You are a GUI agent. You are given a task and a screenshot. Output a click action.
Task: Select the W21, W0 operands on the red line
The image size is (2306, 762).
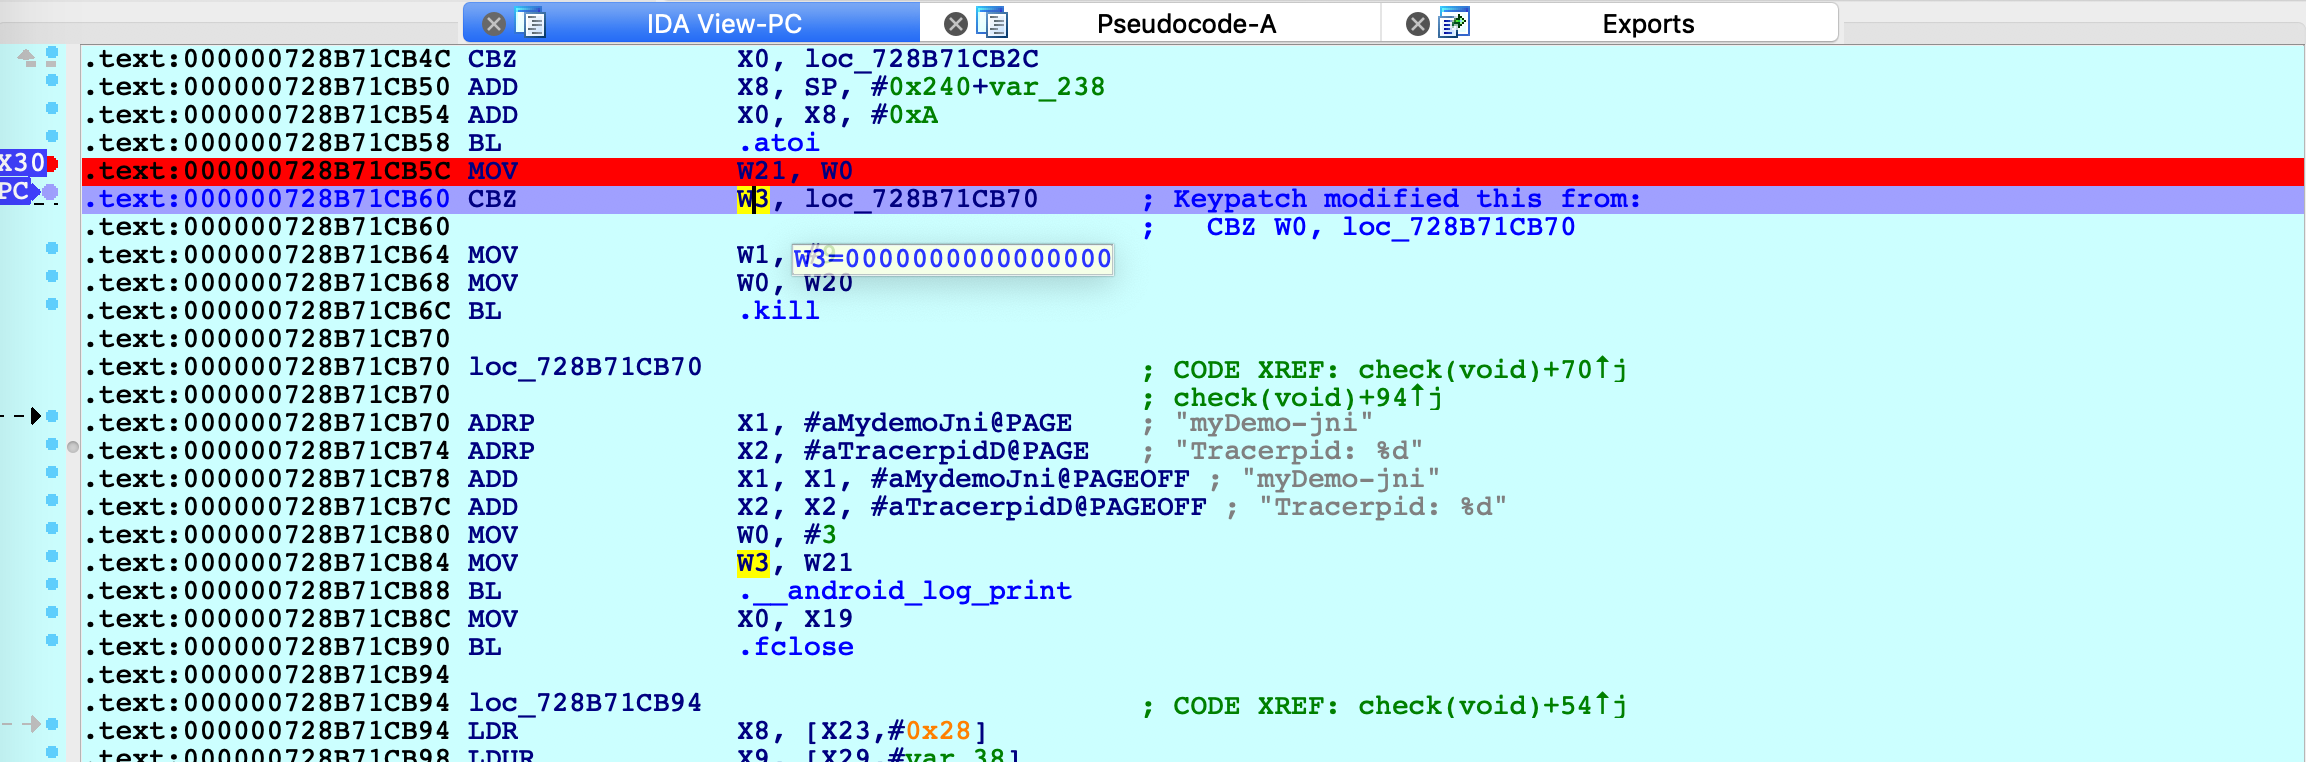(795, 171)
